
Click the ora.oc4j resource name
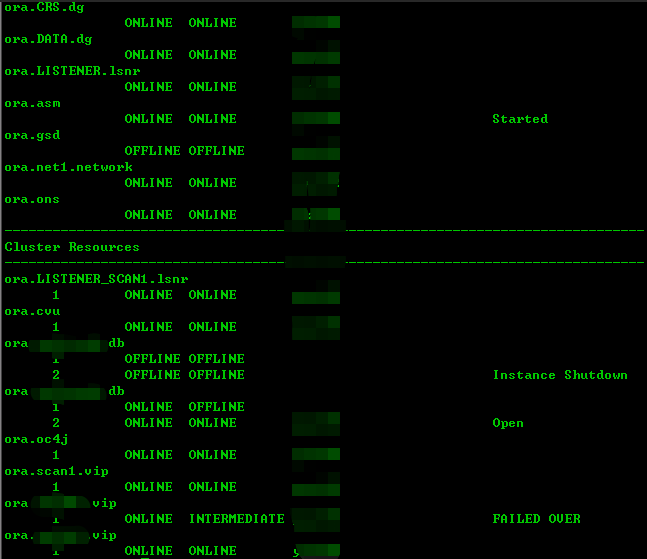click(x=36, y=439)
